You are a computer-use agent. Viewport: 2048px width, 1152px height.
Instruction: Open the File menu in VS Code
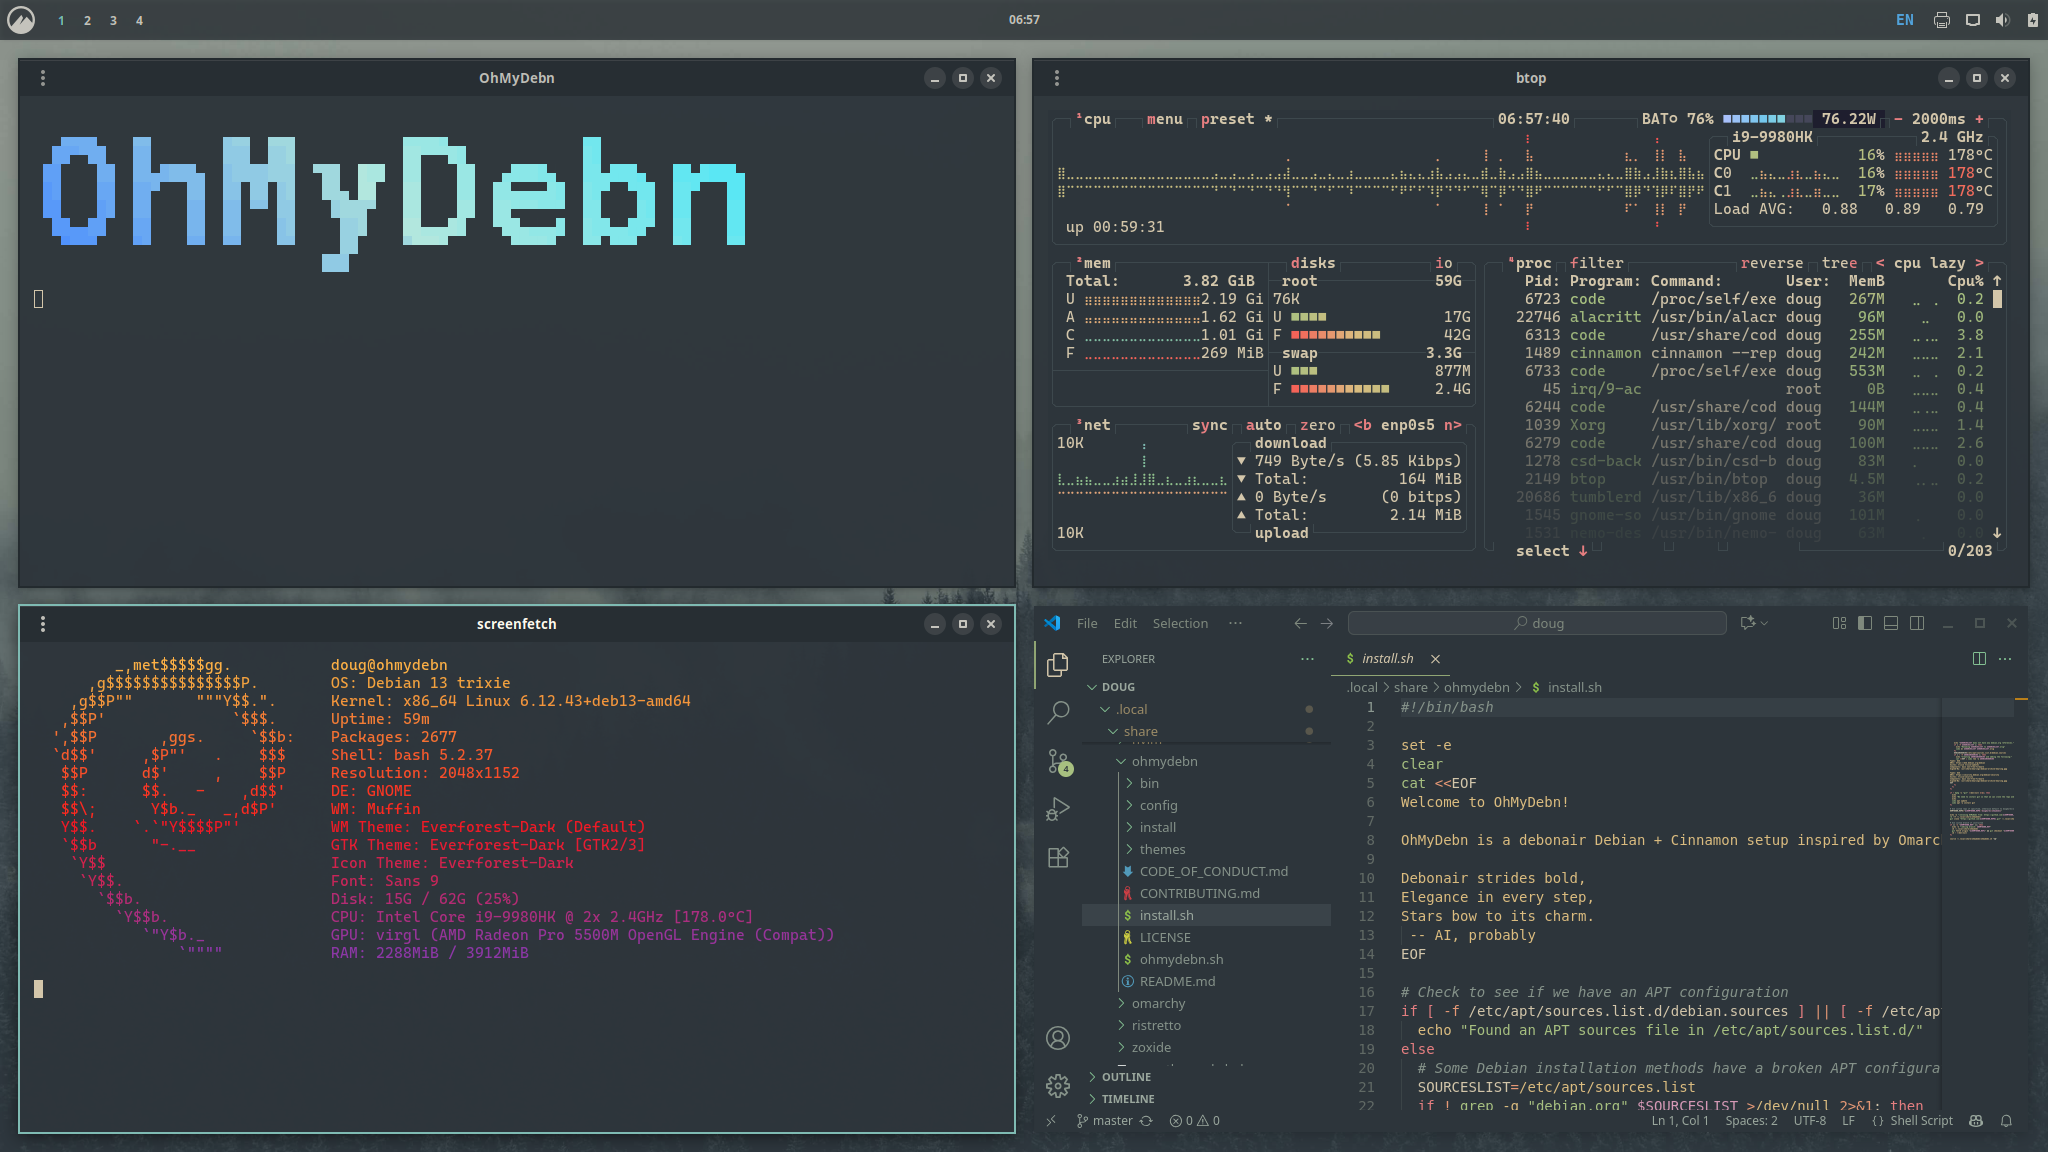[1087, 623]
